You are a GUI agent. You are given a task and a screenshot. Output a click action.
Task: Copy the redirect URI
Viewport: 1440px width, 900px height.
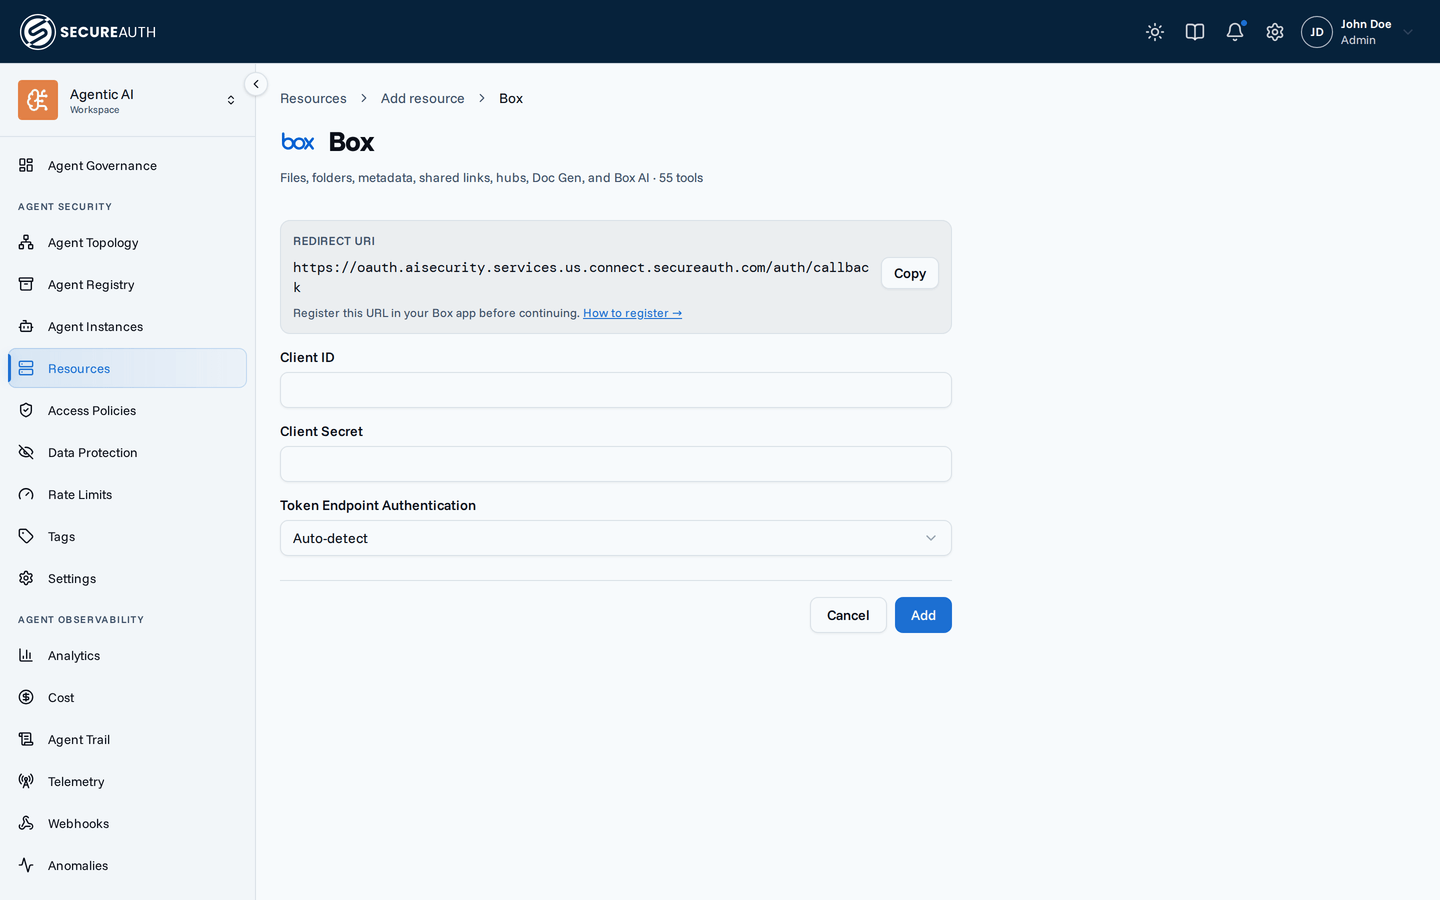click(909, 273)
